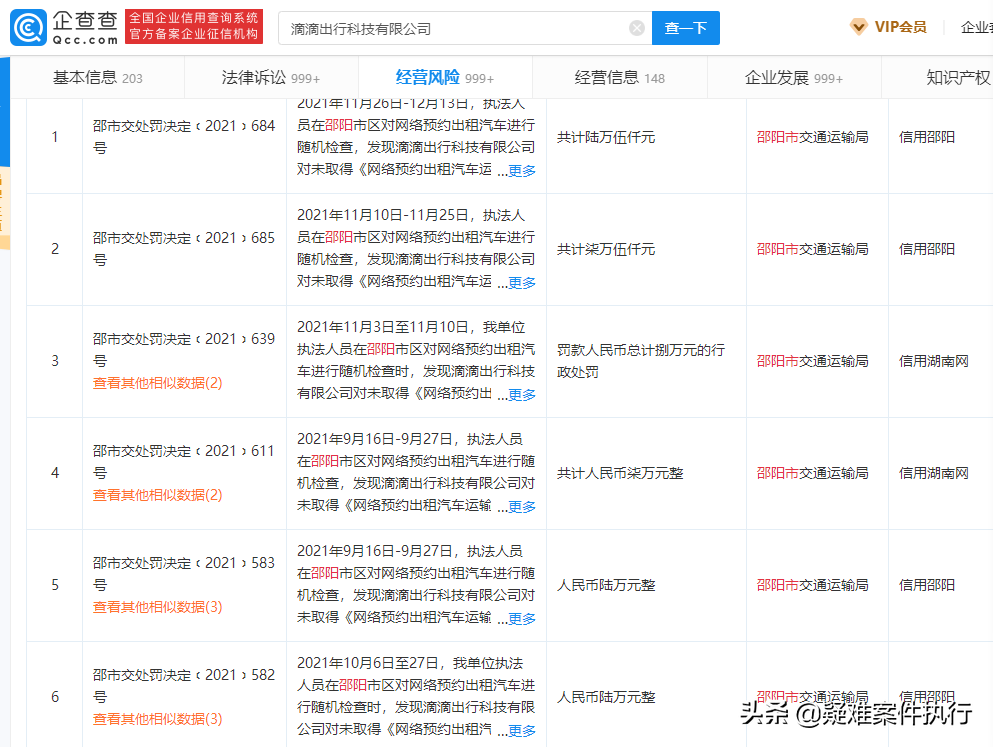The height and width of the screenshot is (747, 993).
Task: Switch to 经营信息 tab
Action: (x=619, y=78)
